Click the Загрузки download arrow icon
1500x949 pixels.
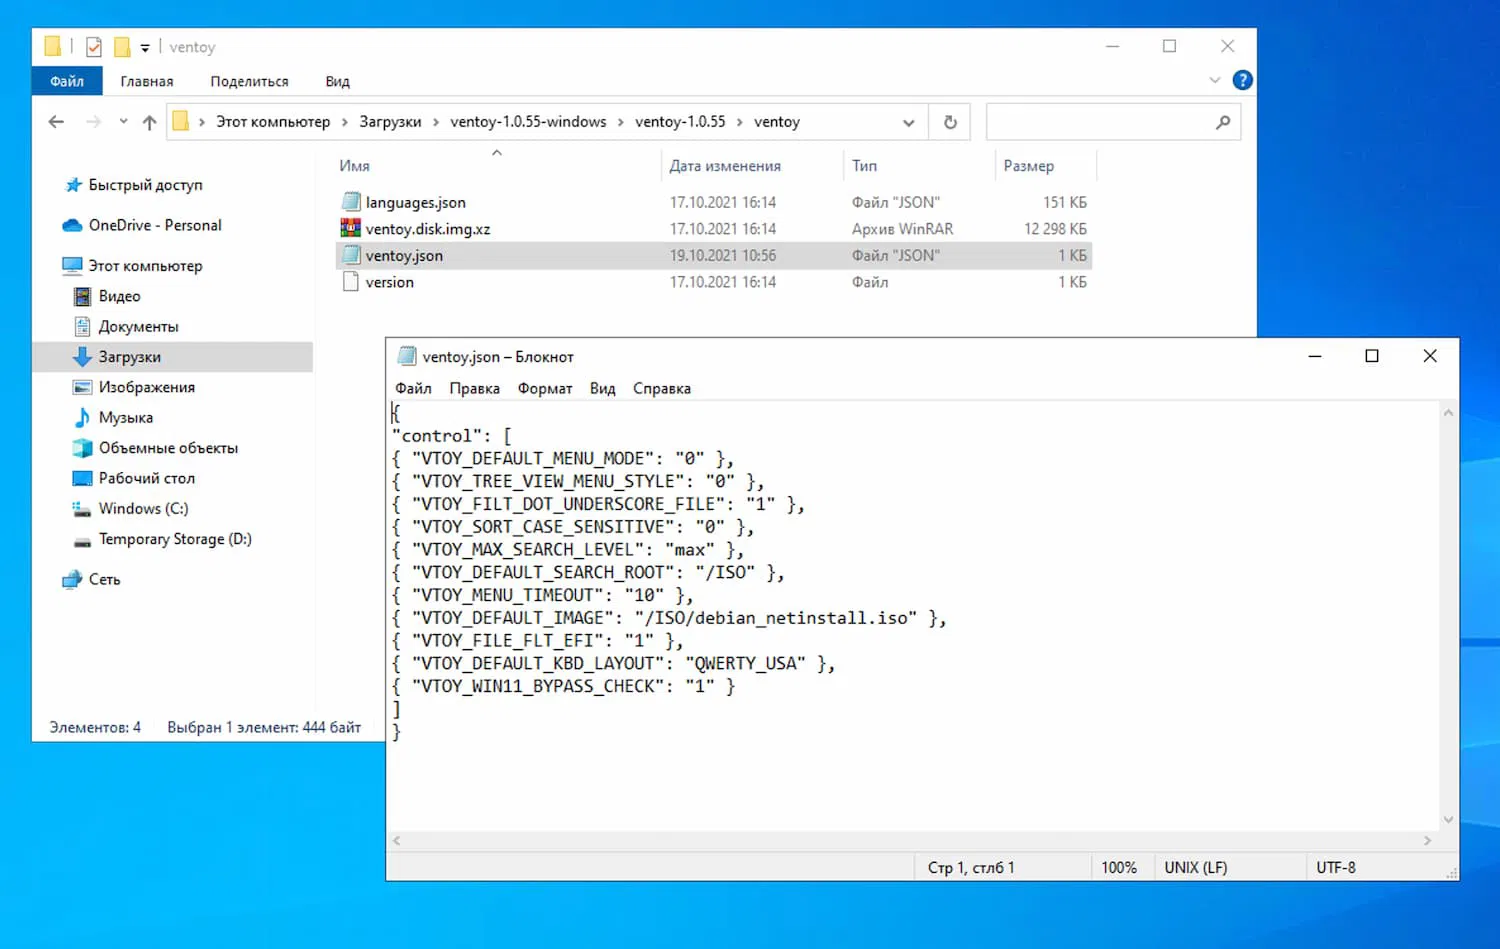coord(82,357)
